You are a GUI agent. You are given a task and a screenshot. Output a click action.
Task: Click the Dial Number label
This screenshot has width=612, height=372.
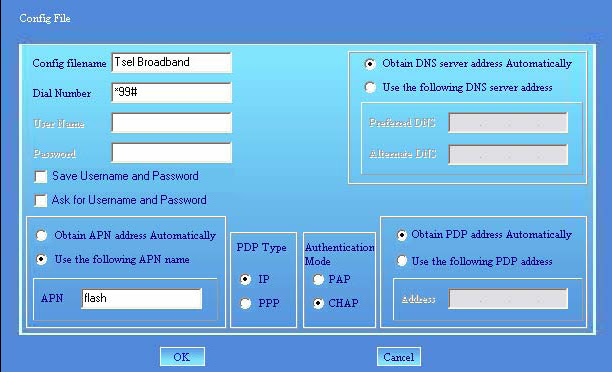pos(62,93)
